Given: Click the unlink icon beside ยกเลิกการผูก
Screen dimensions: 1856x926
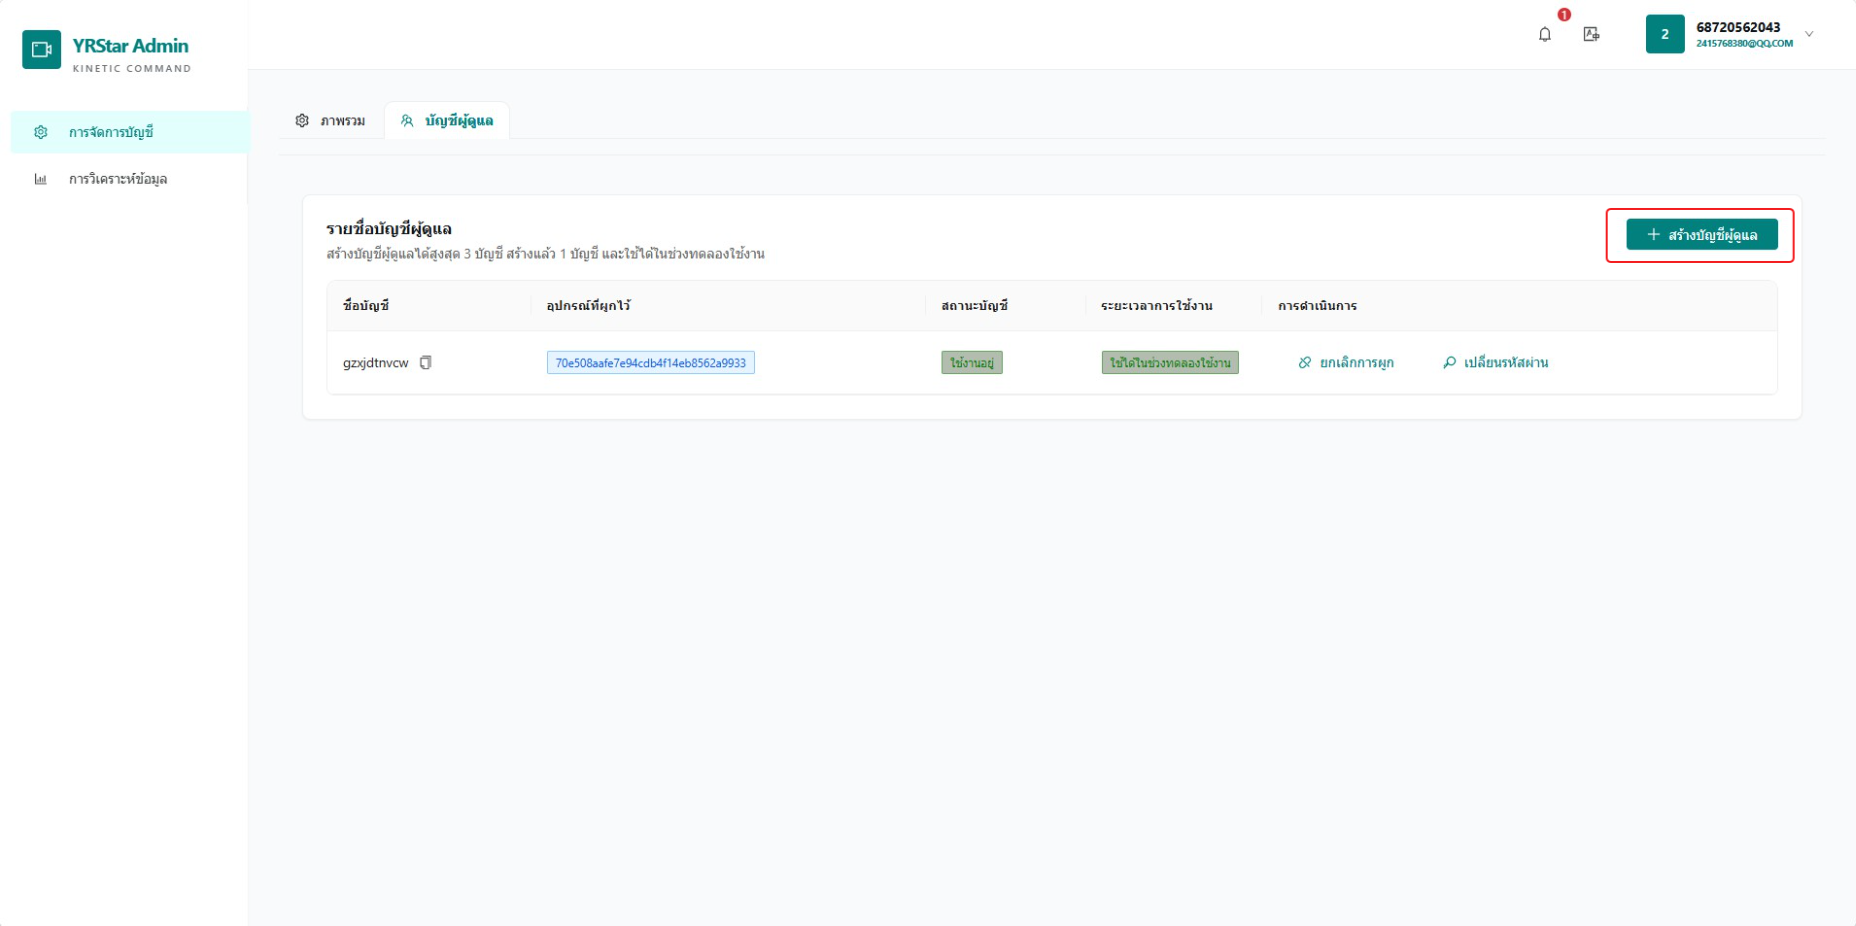Looking at the screenshot, I should [1305, 363].
